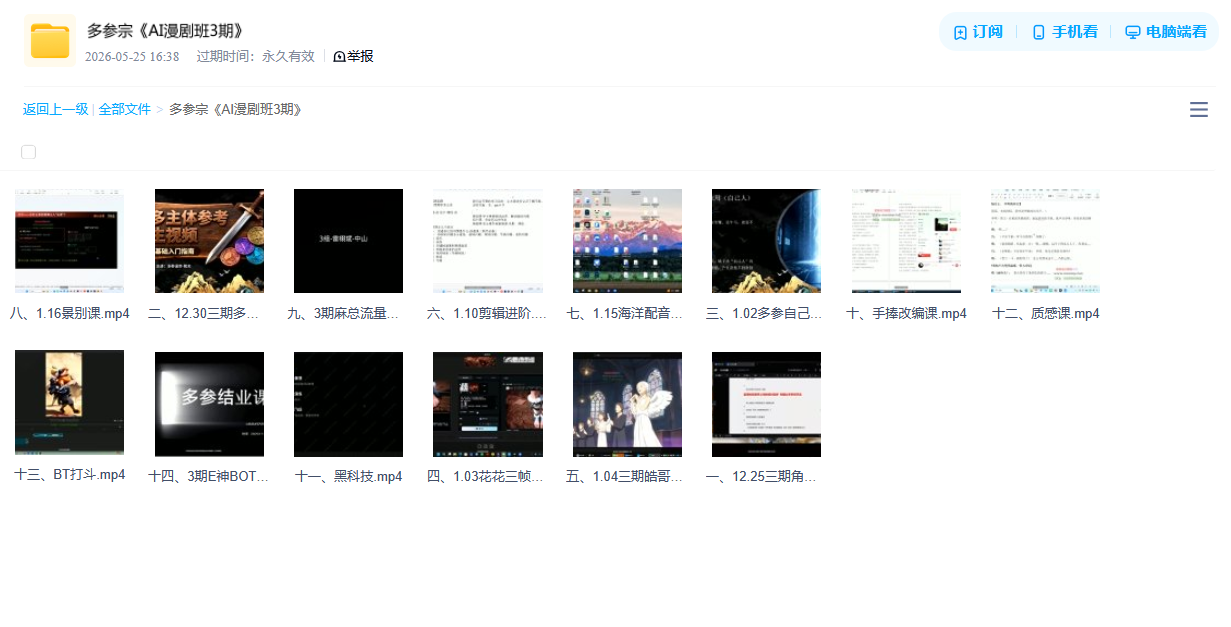Click the yellow folder icon
Viewport: 1231px width, 627px height.
pyautogui.click(x=50, y=41)
